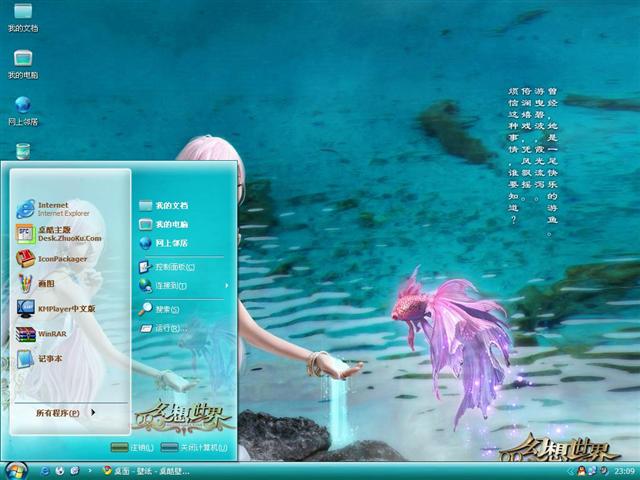640x480 pixels.
Task: Open 搜索(S) search
Action: coord(159,309)
